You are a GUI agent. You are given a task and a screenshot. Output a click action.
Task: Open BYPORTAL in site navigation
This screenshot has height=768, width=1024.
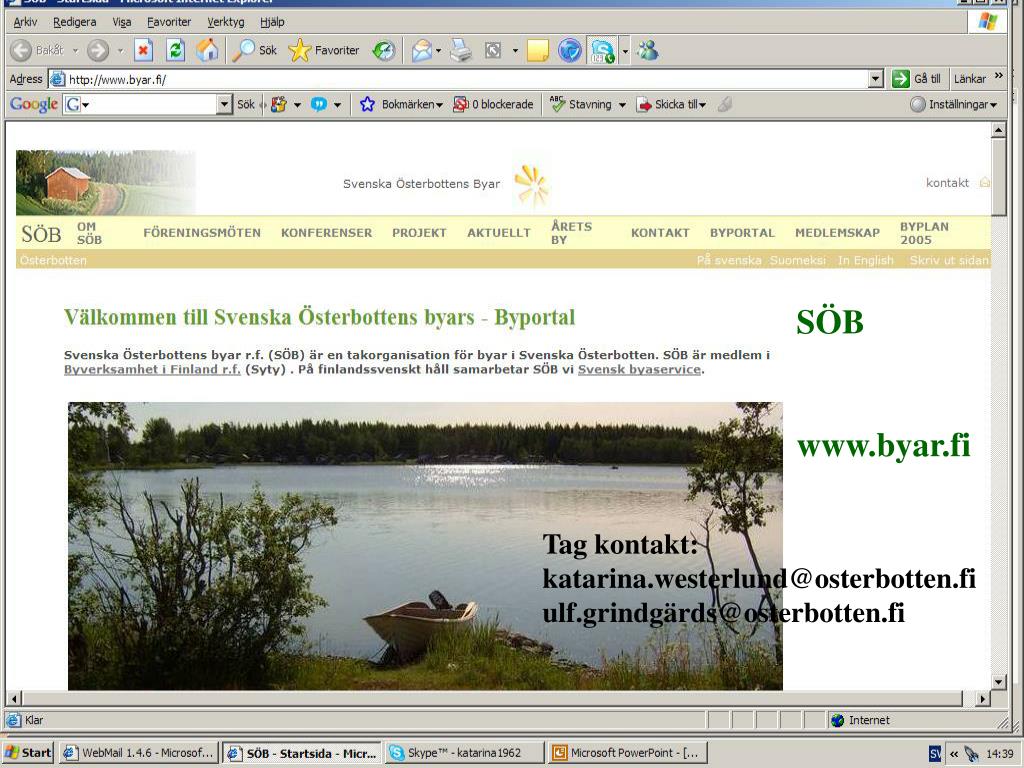742,232
